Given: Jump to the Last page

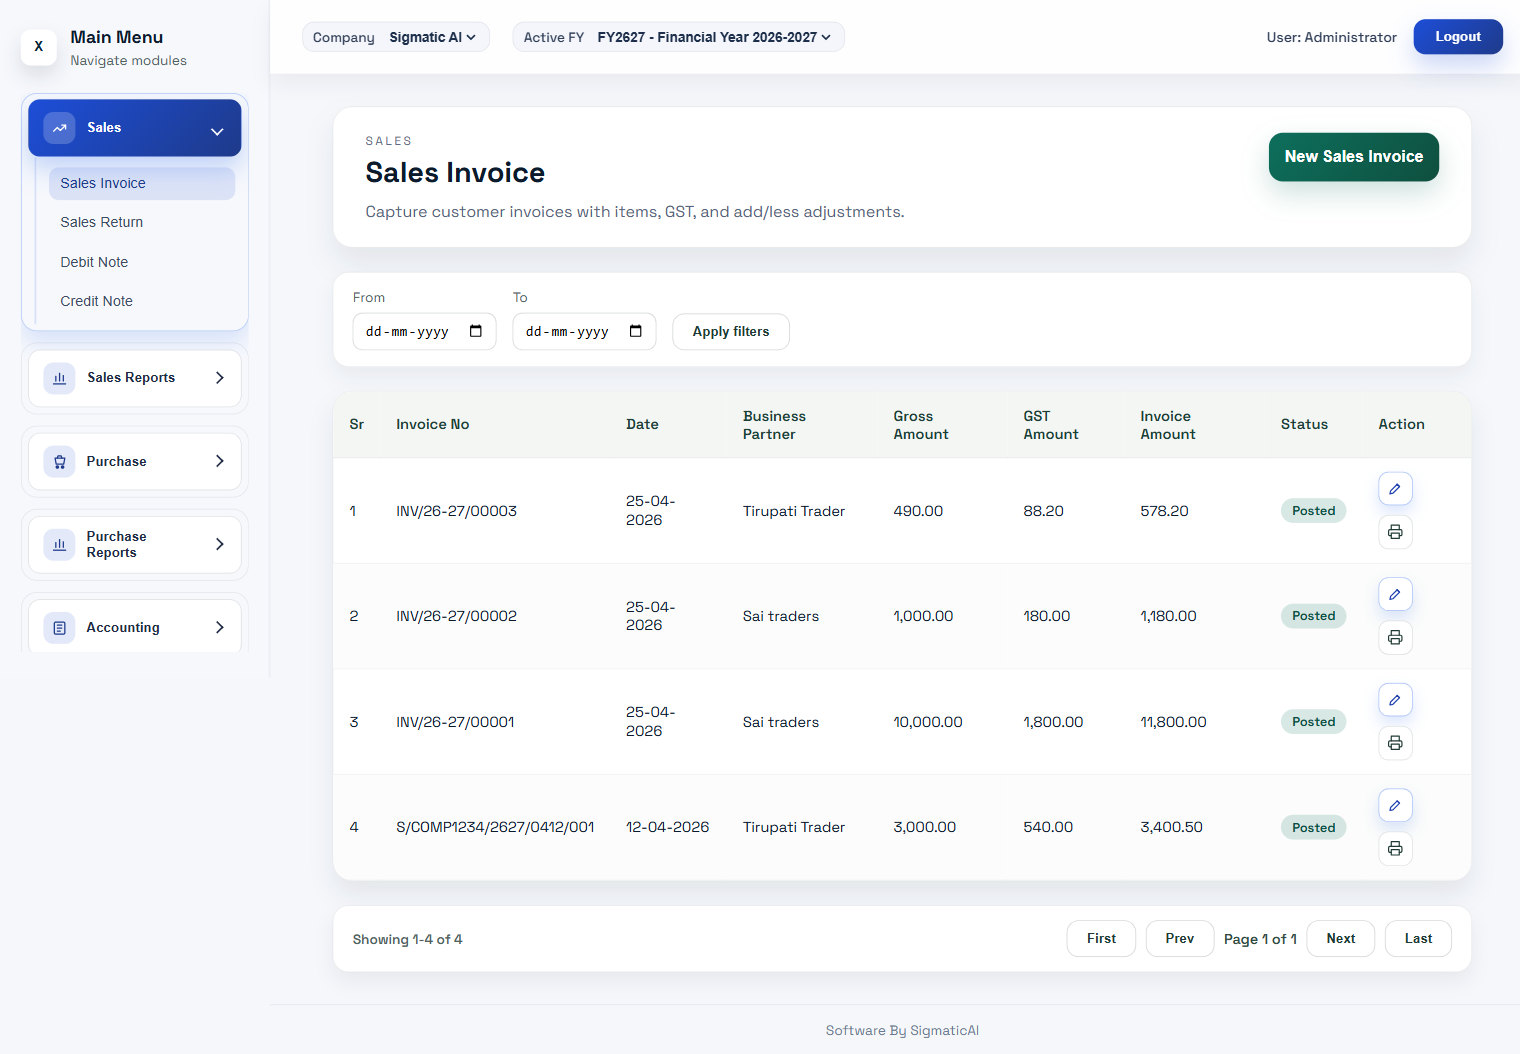Looking at the screenshot, I should 1418,939.
